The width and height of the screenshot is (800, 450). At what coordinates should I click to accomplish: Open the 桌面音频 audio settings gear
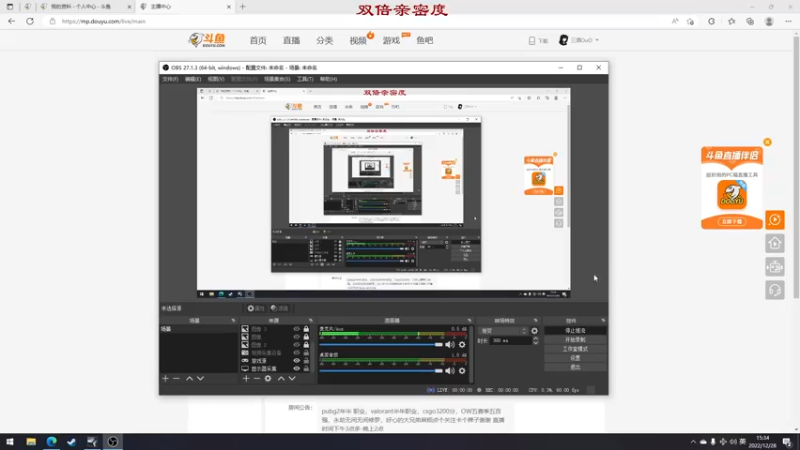point(462,371)
